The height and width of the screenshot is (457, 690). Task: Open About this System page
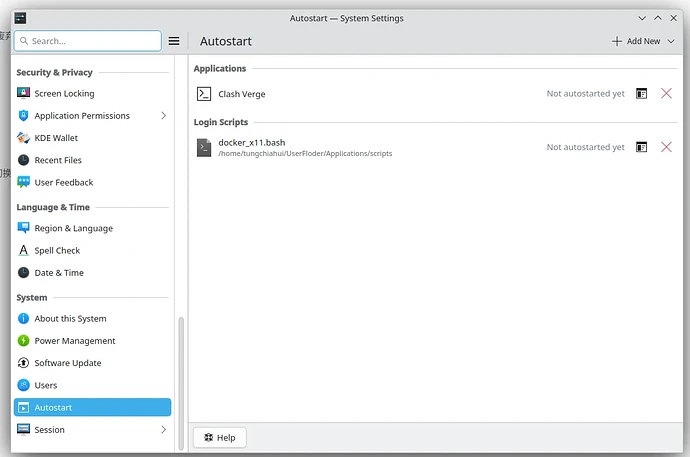coord(70,319)
